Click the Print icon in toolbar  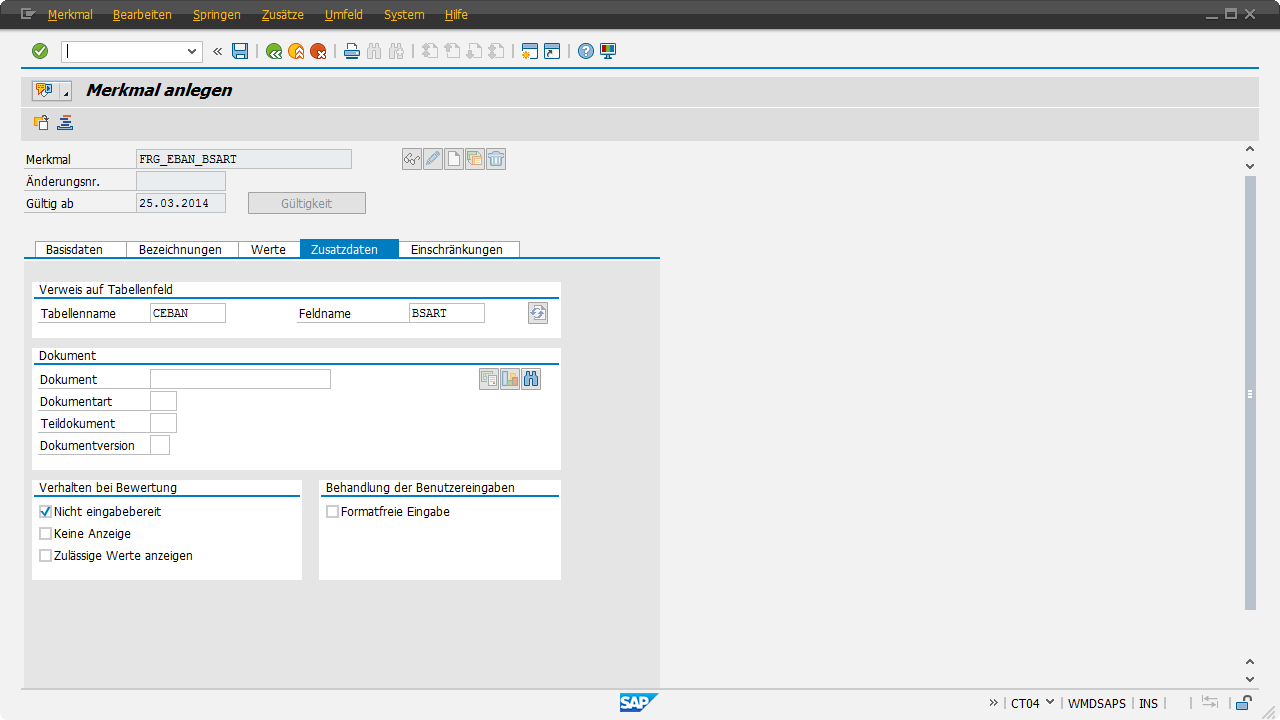[352, 51]
